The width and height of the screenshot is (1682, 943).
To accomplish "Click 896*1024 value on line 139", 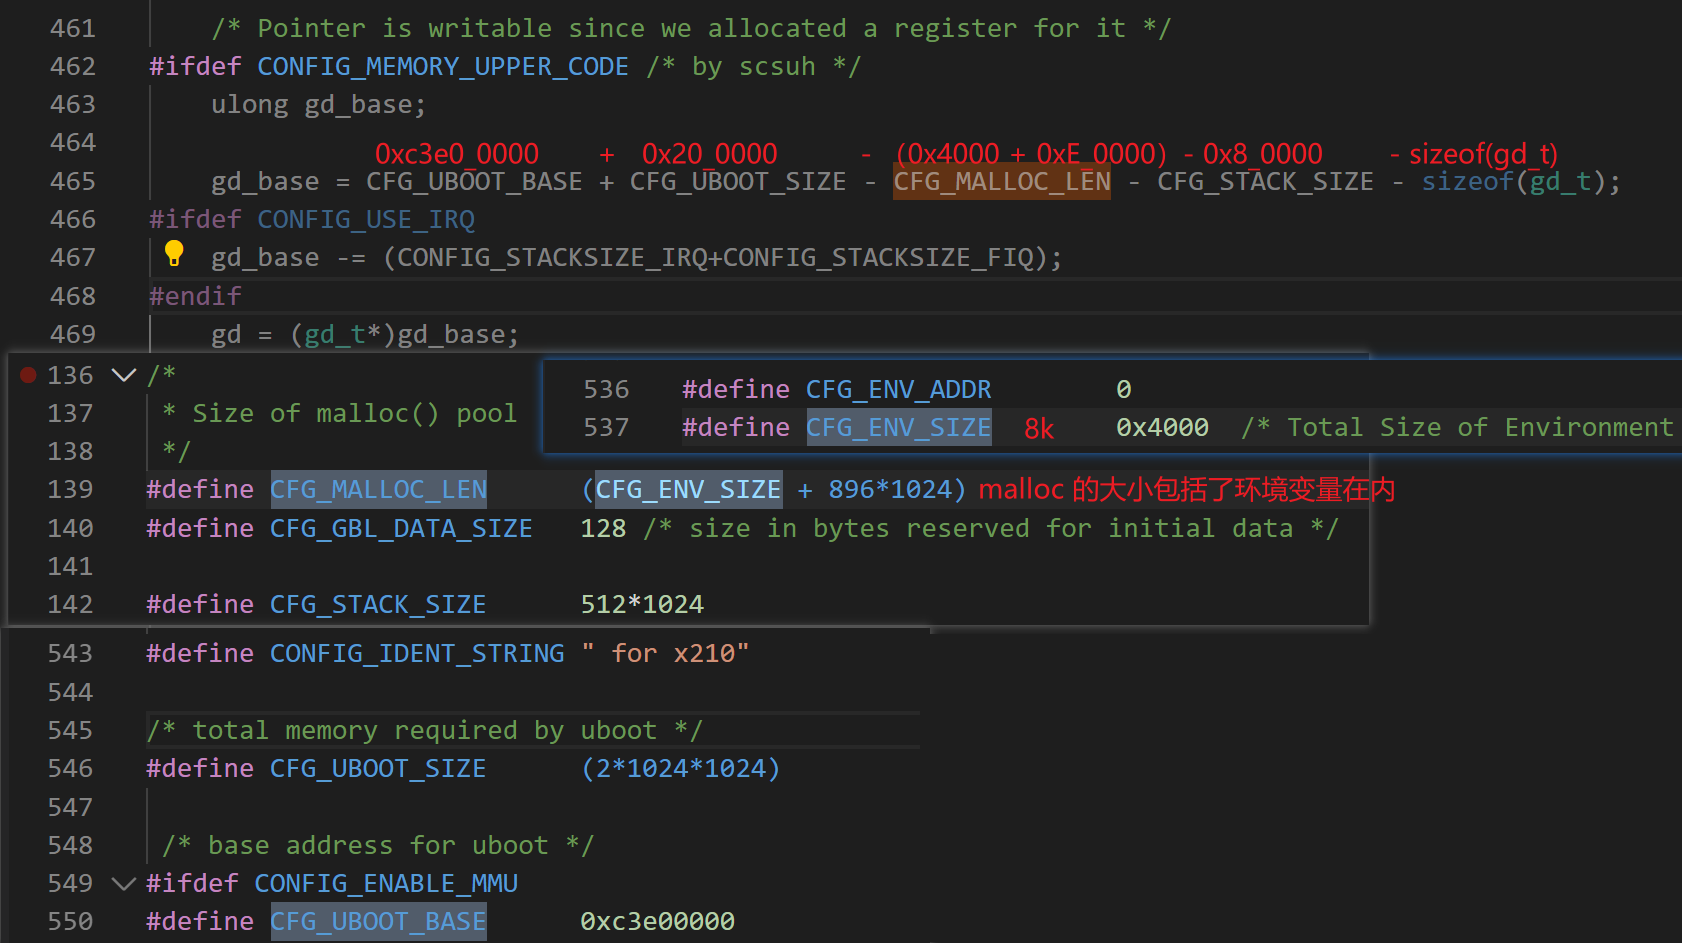I will (x=890, y=489).
